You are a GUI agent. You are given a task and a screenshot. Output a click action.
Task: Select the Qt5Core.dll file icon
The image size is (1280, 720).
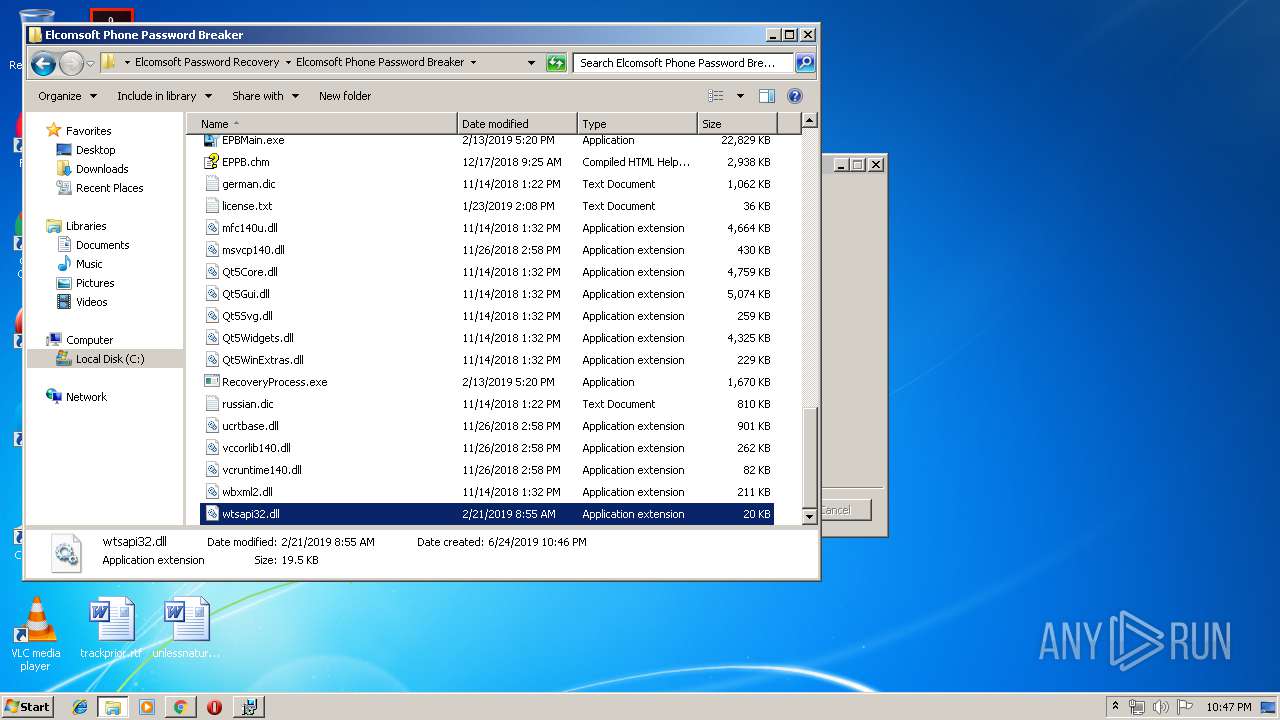click(211, 272)
